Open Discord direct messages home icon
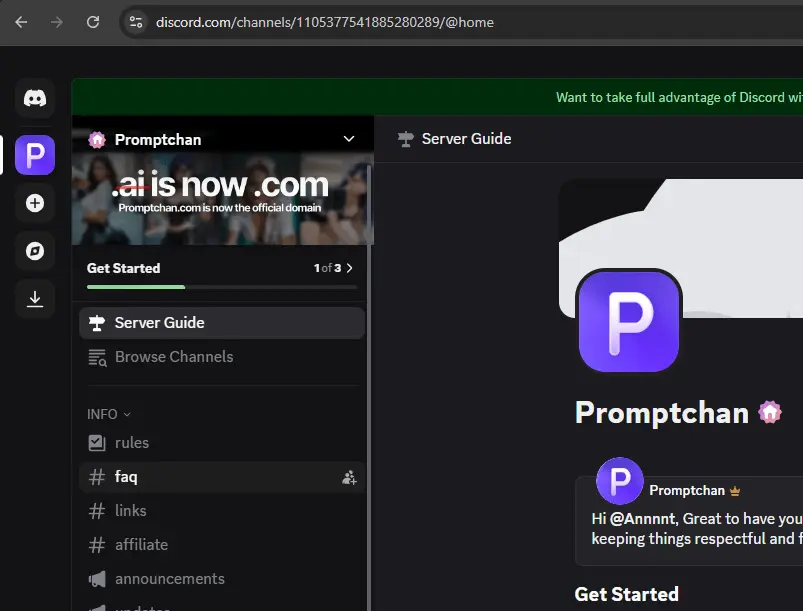803x611 pixels. [35, 98]
